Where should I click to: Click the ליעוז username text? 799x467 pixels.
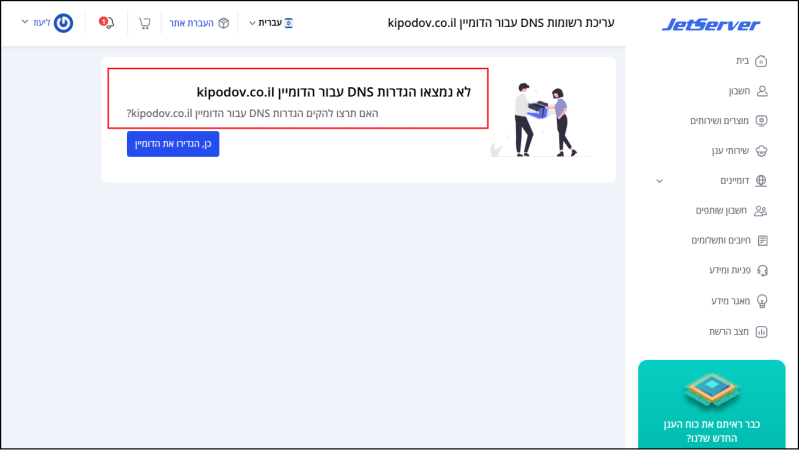click(x=42, y=23)
